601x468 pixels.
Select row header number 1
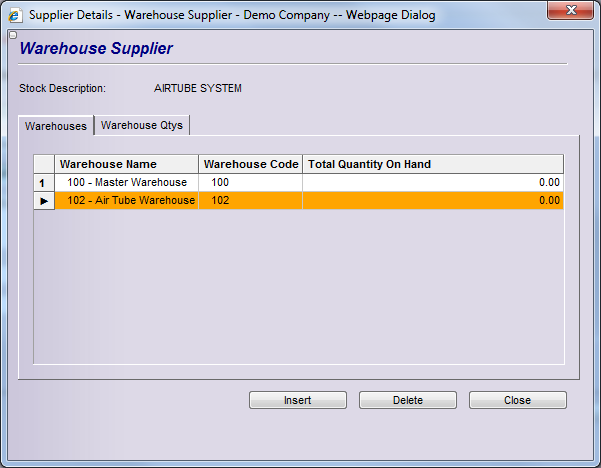[x=42, y=183]
